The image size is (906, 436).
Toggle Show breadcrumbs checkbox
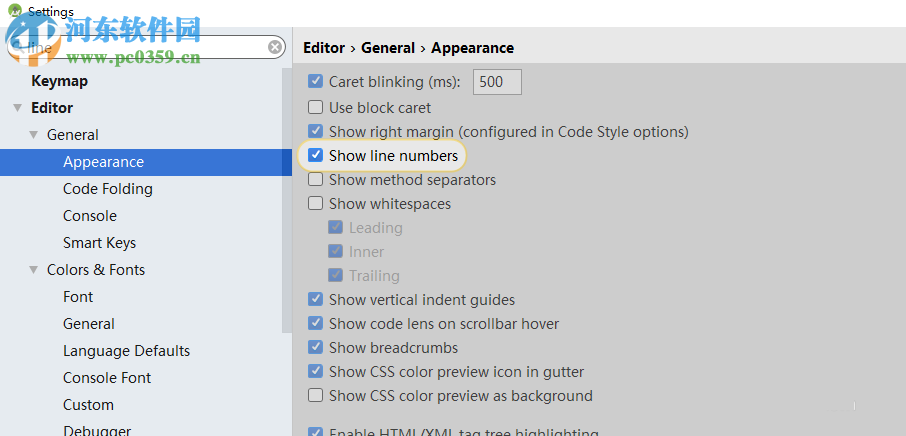pos(316,348)
